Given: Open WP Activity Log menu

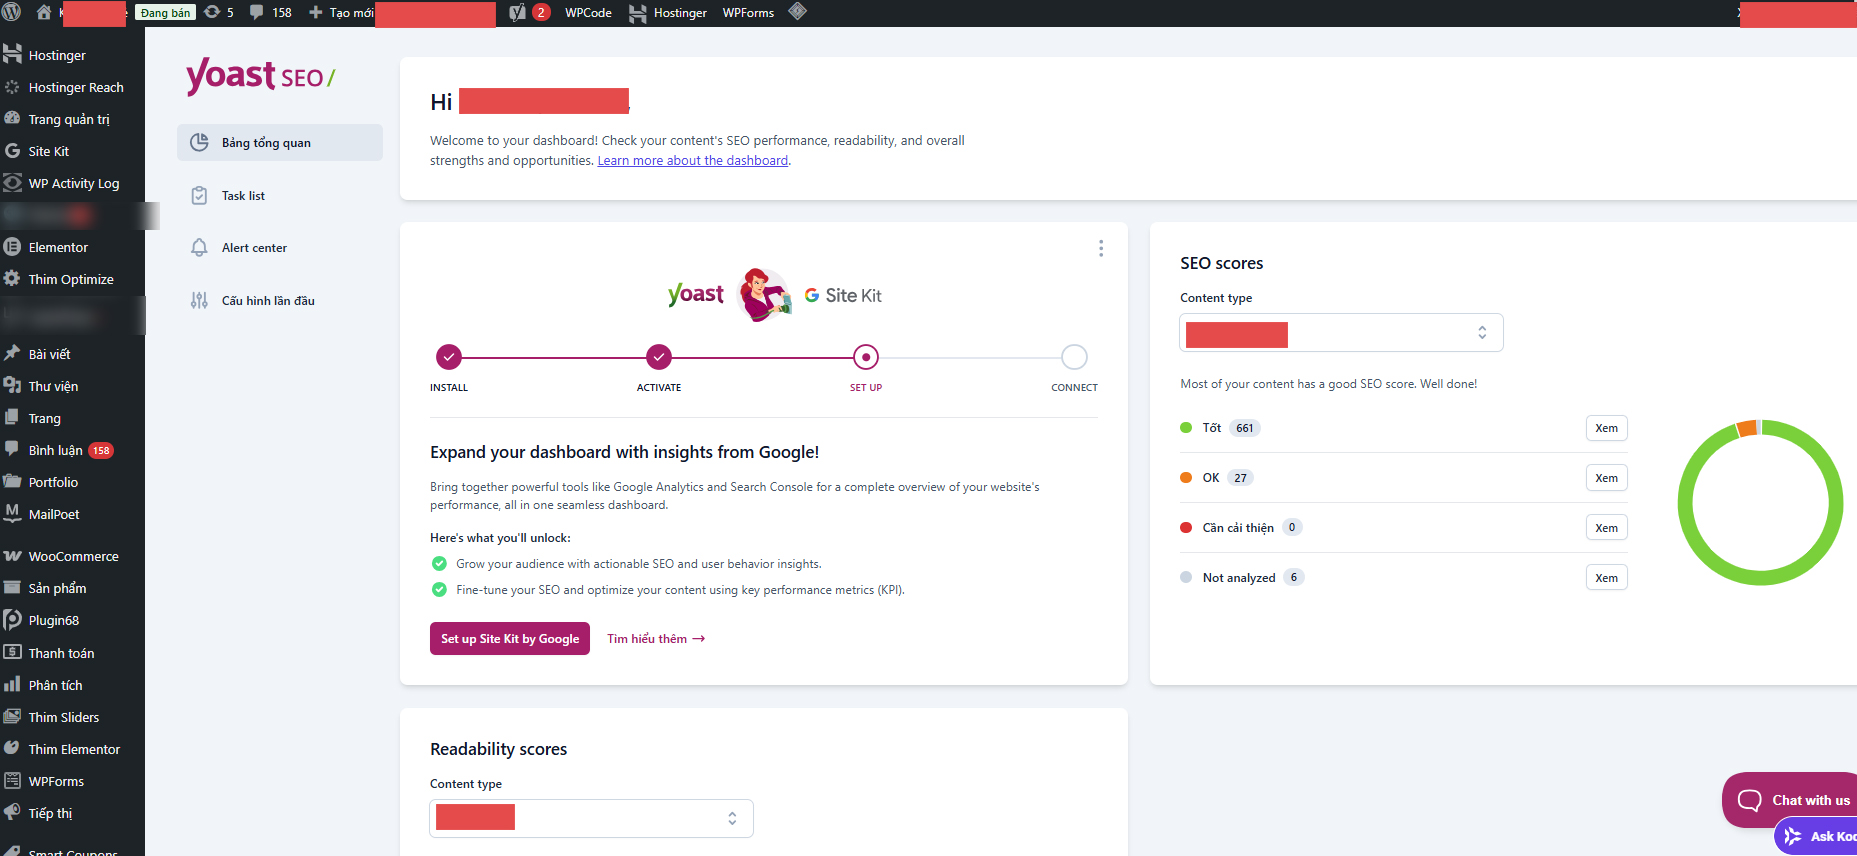Looking at the screenshot, I should 72,183.
